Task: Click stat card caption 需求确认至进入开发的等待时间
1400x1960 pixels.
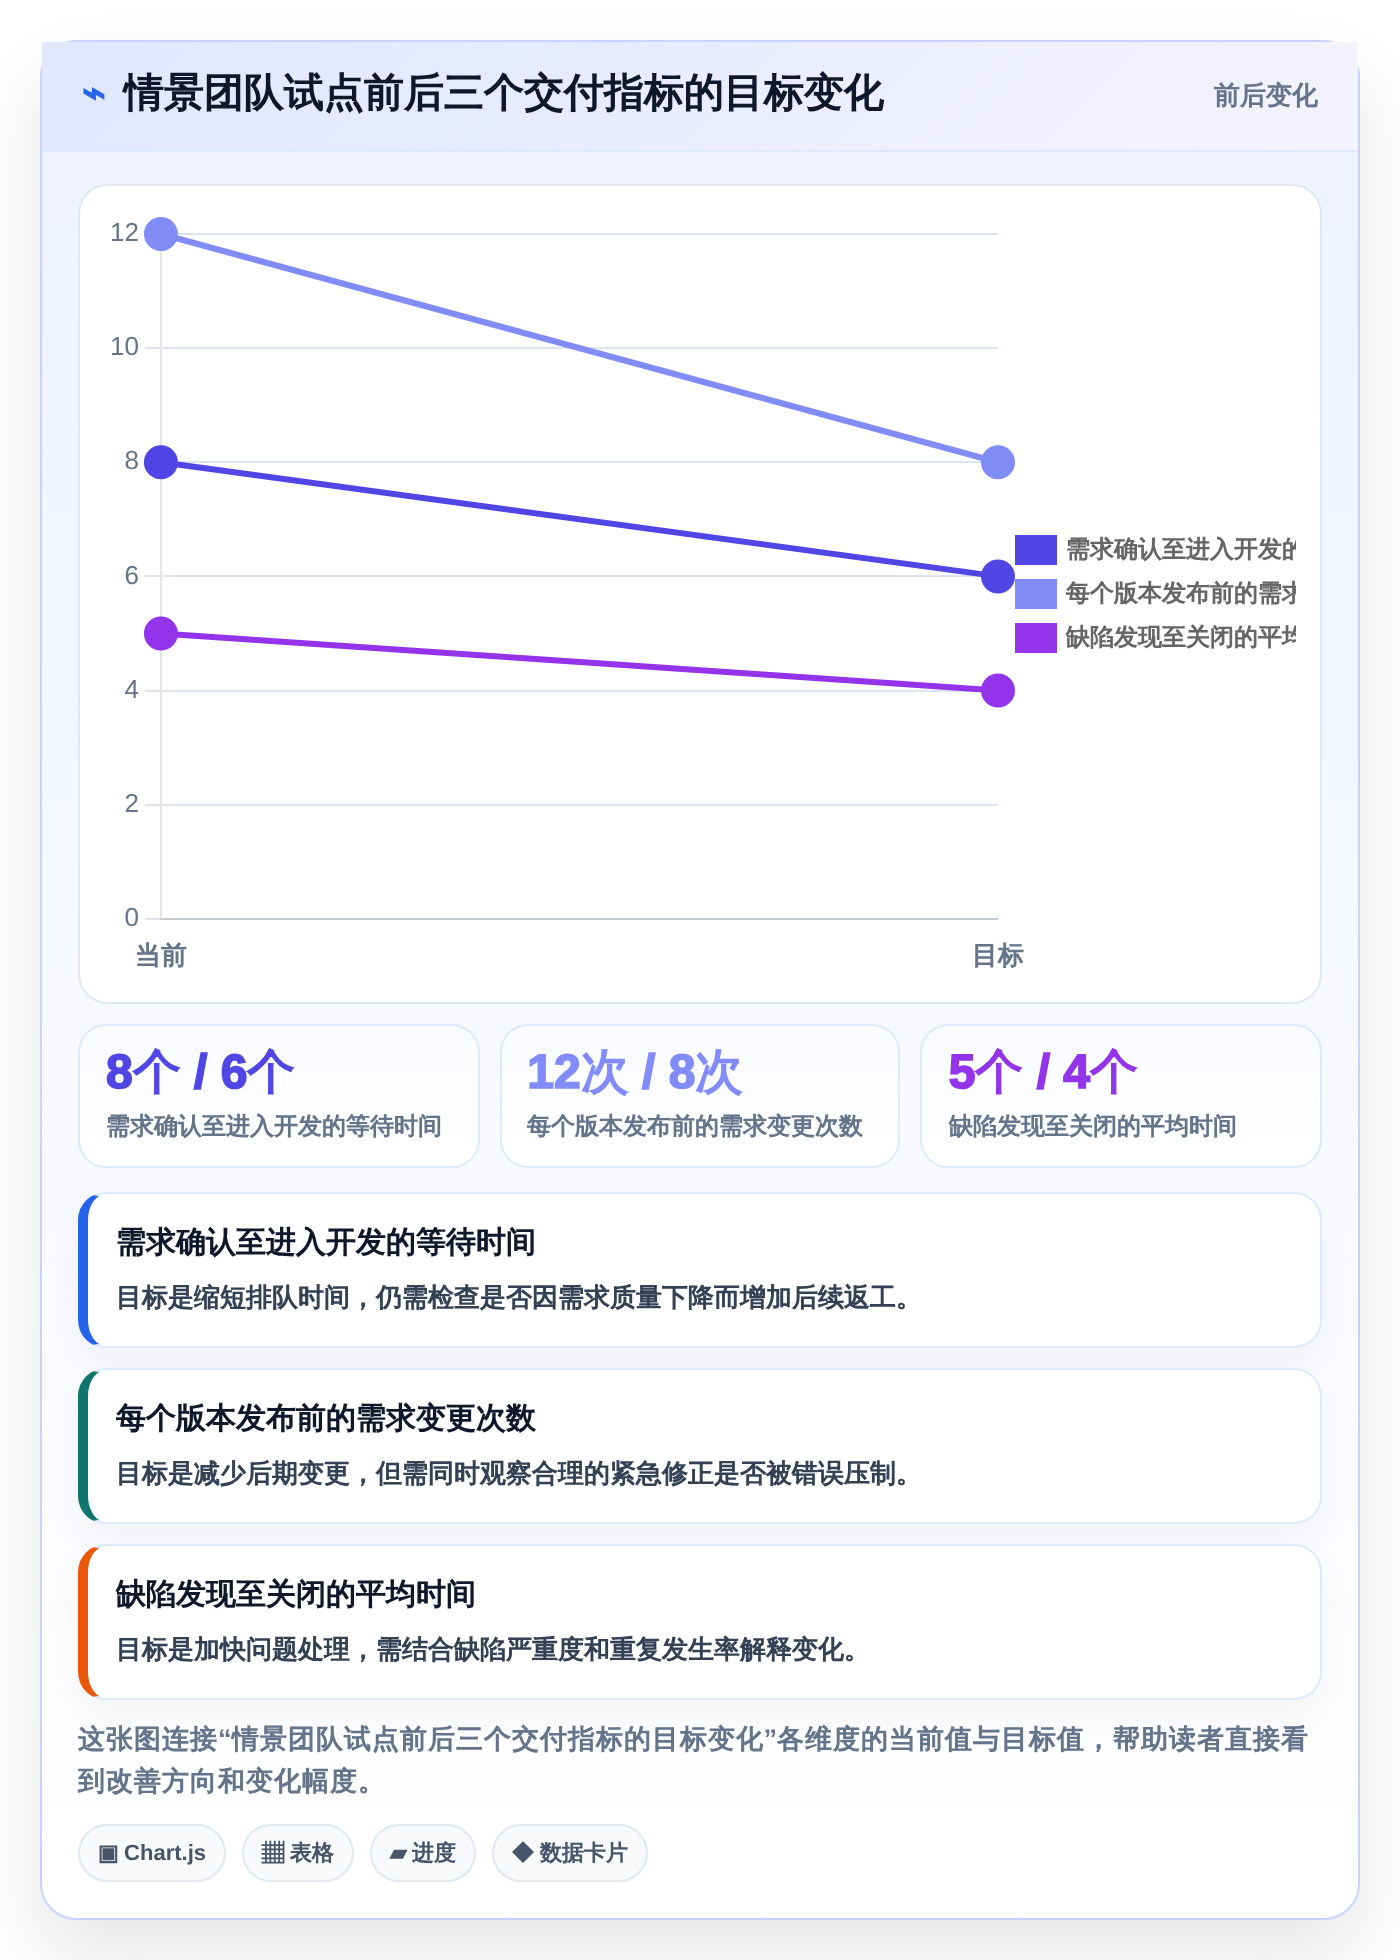Action: [274, 1127]
